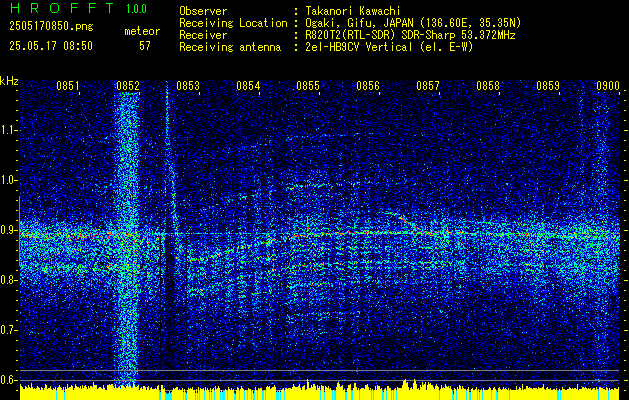Click the observer name Takanori Kawachi
The image size is (629, 400).
coord(352,11)
